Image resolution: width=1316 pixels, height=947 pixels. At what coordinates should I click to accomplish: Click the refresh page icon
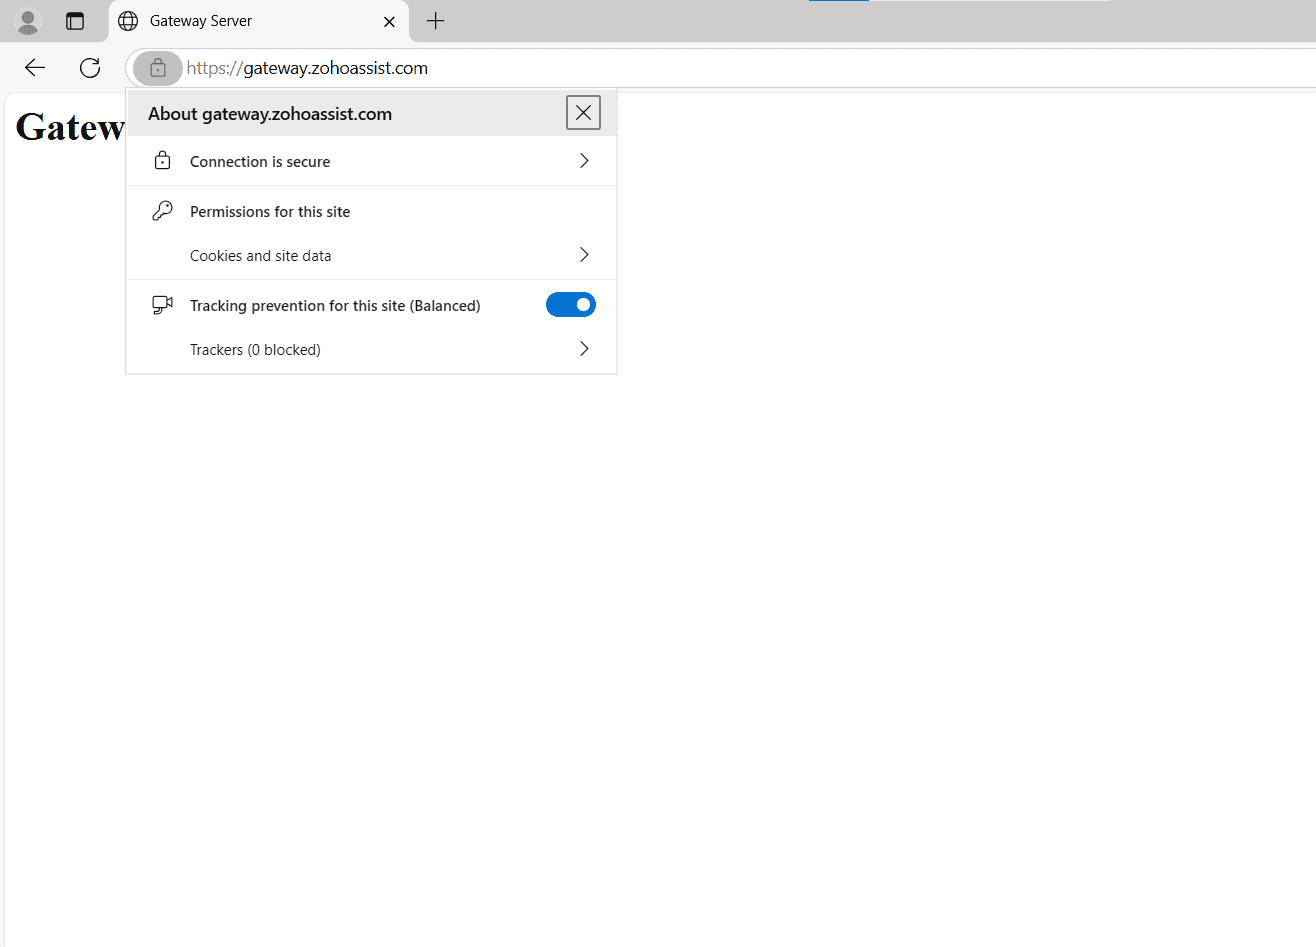[89, 68]
